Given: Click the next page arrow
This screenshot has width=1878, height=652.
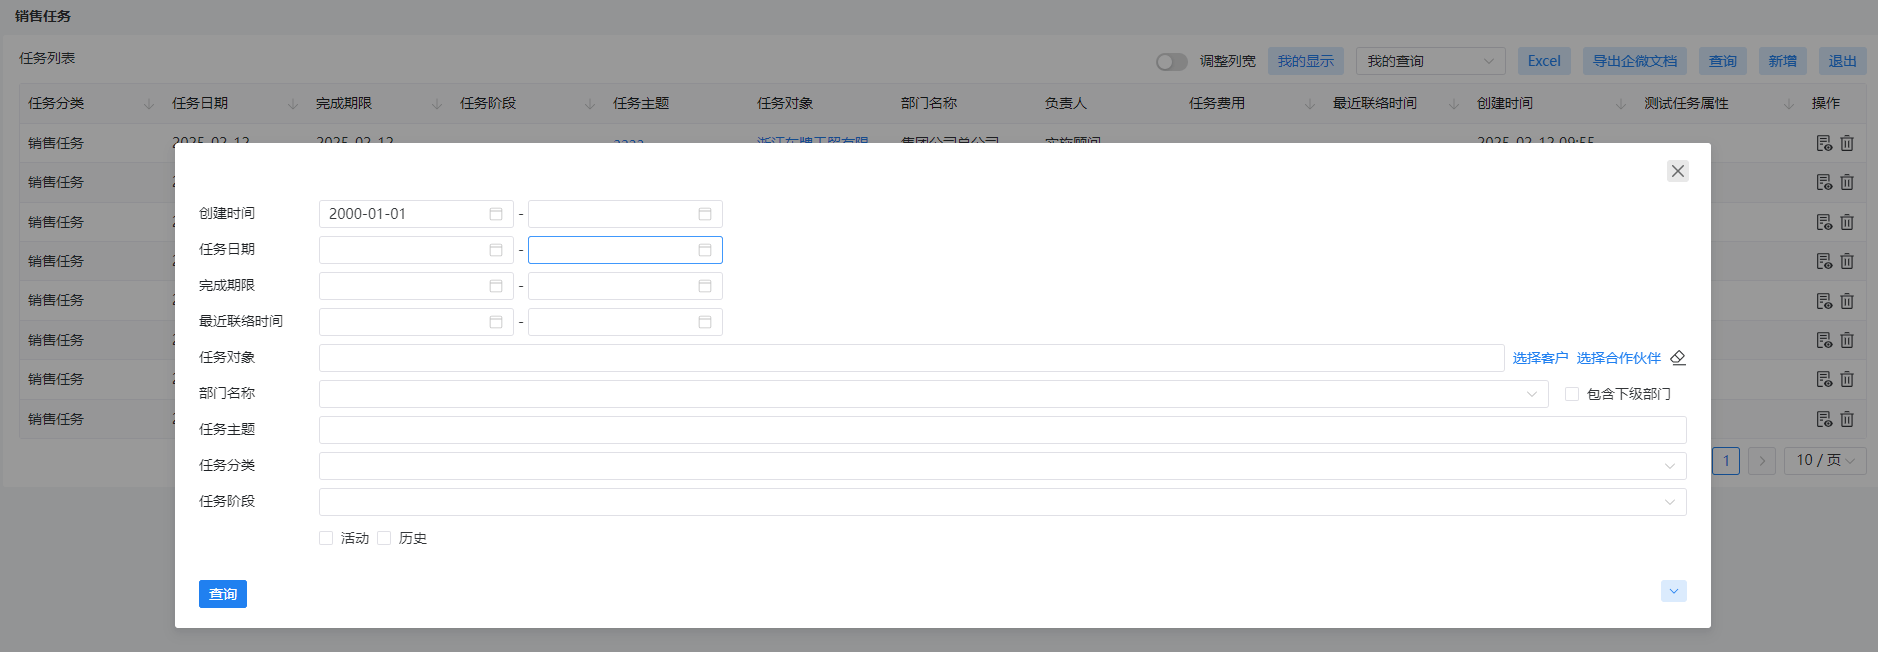Looking at the screenshot, I should click(1762, 460).
